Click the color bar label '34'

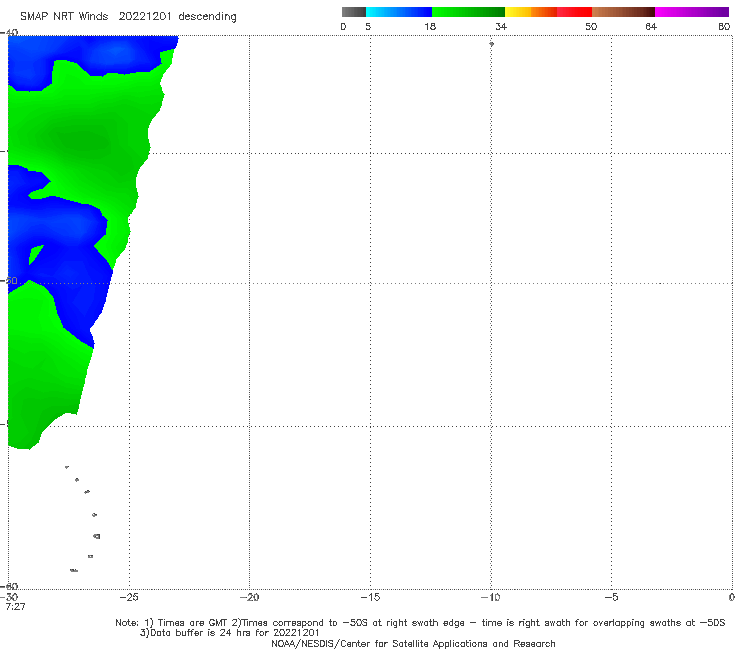tap(501, 26)
